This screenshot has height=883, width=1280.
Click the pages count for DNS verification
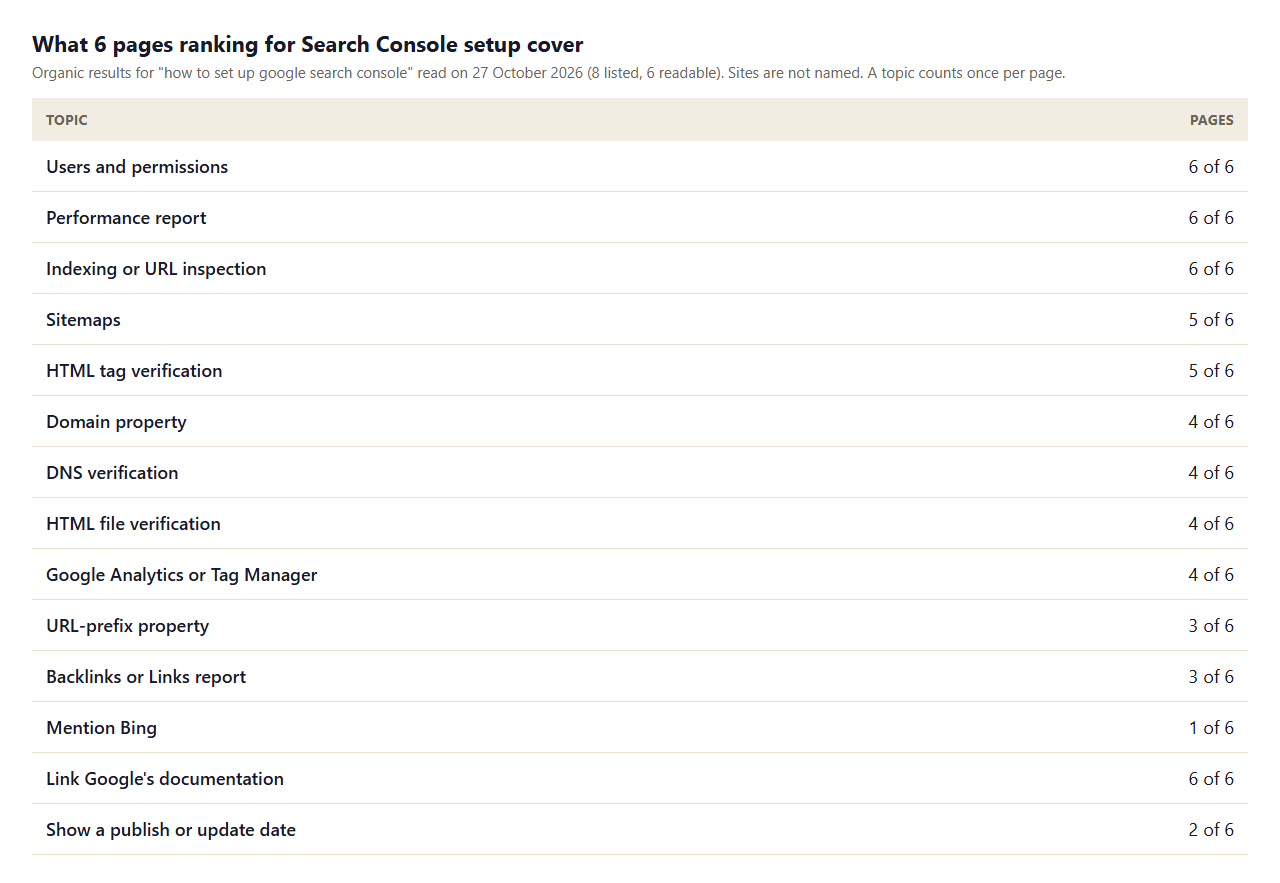pyautogui.click(x=1211, y=473)
